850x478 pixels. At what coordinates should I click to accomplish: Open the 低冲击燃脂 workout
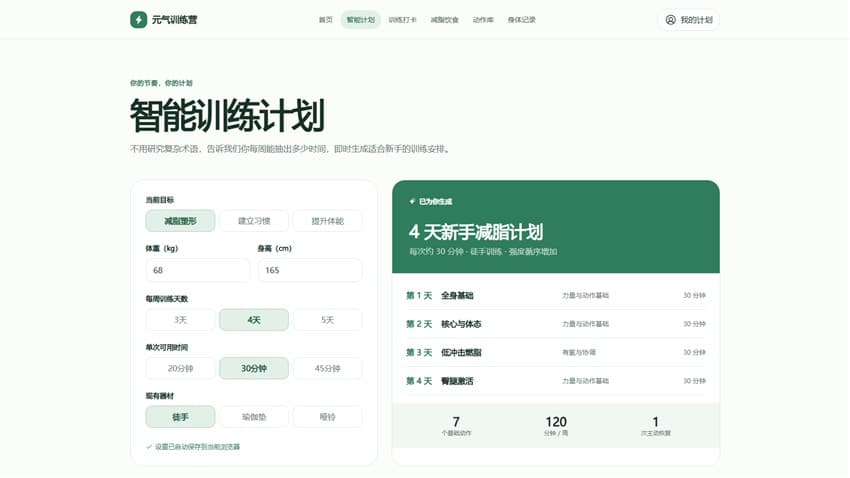point(461,352)
